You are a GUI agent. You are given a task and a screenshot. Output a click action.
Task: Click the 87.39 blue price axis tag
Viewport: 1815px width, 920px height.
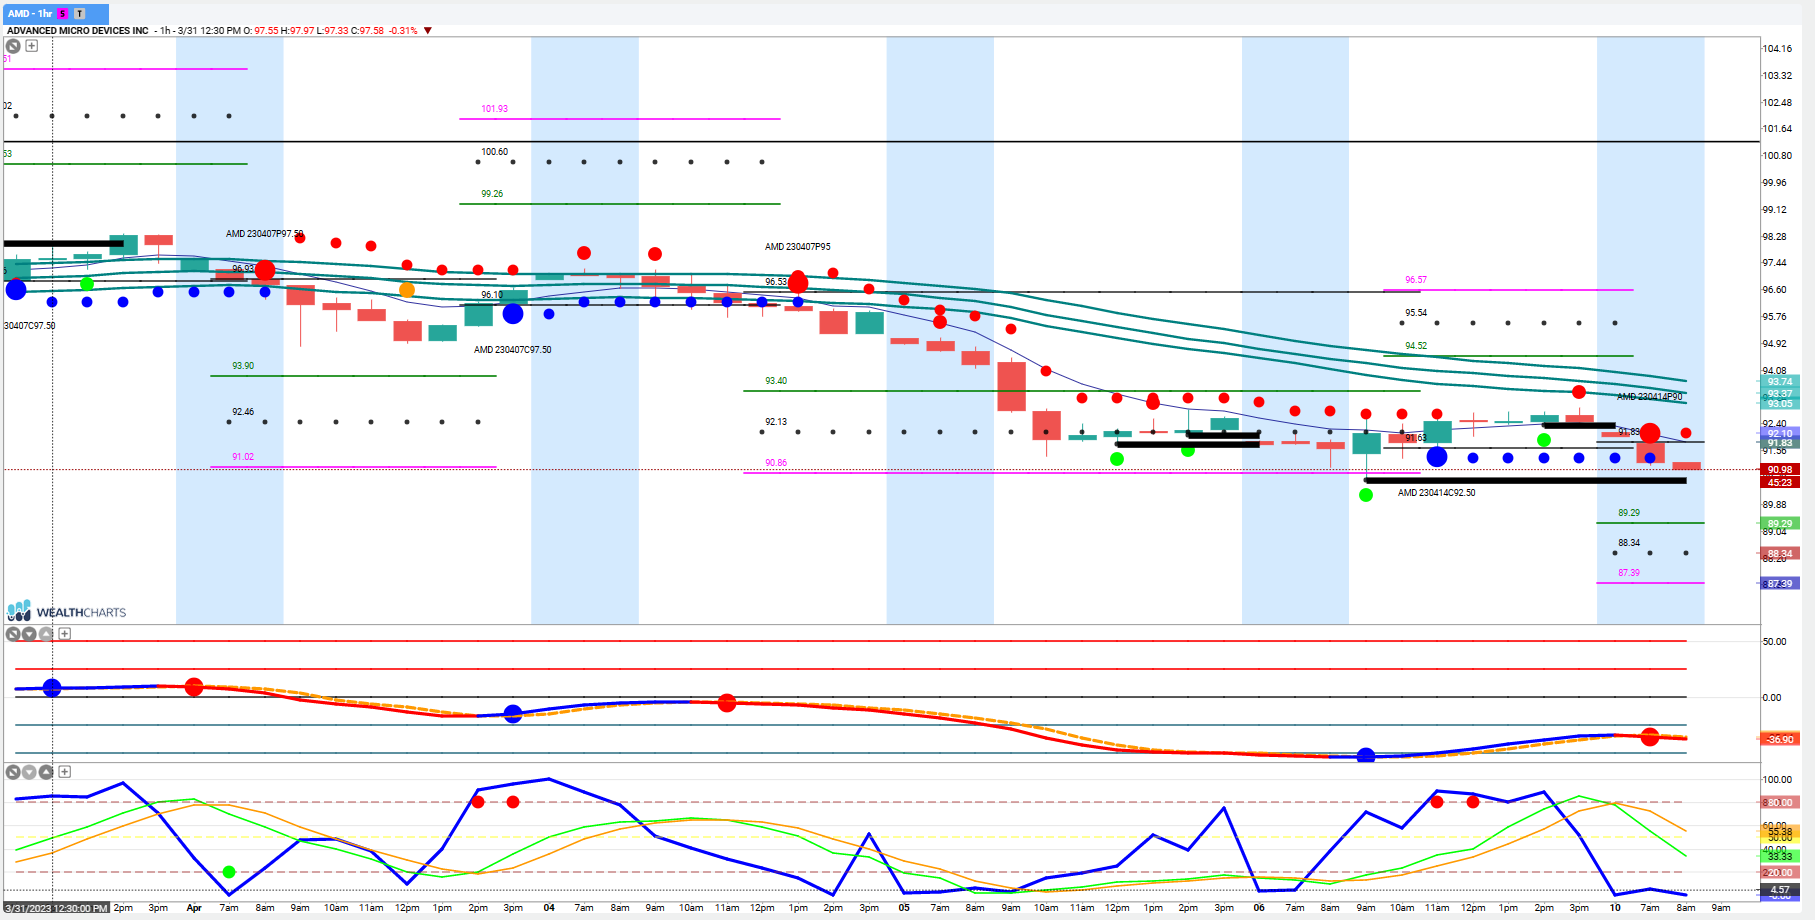[x=1779, y=583]
